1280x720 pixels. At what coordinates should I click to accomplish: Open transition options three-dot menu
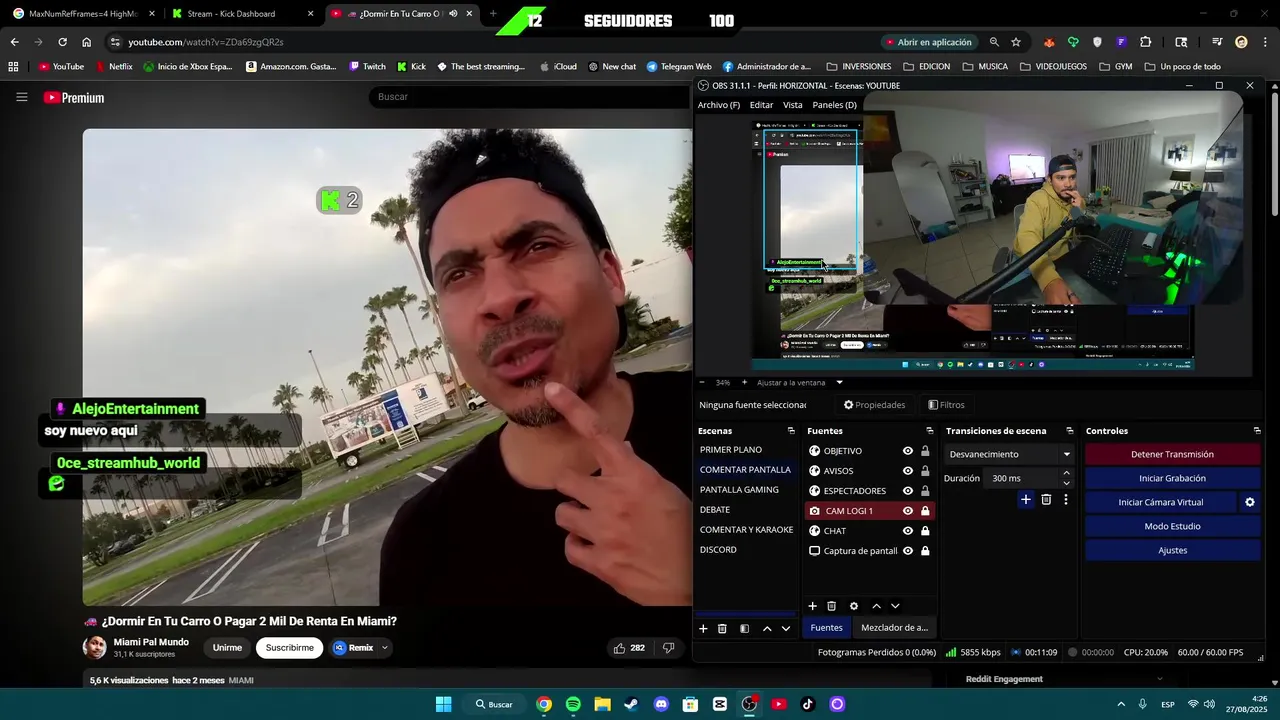tap(1065, 499)
